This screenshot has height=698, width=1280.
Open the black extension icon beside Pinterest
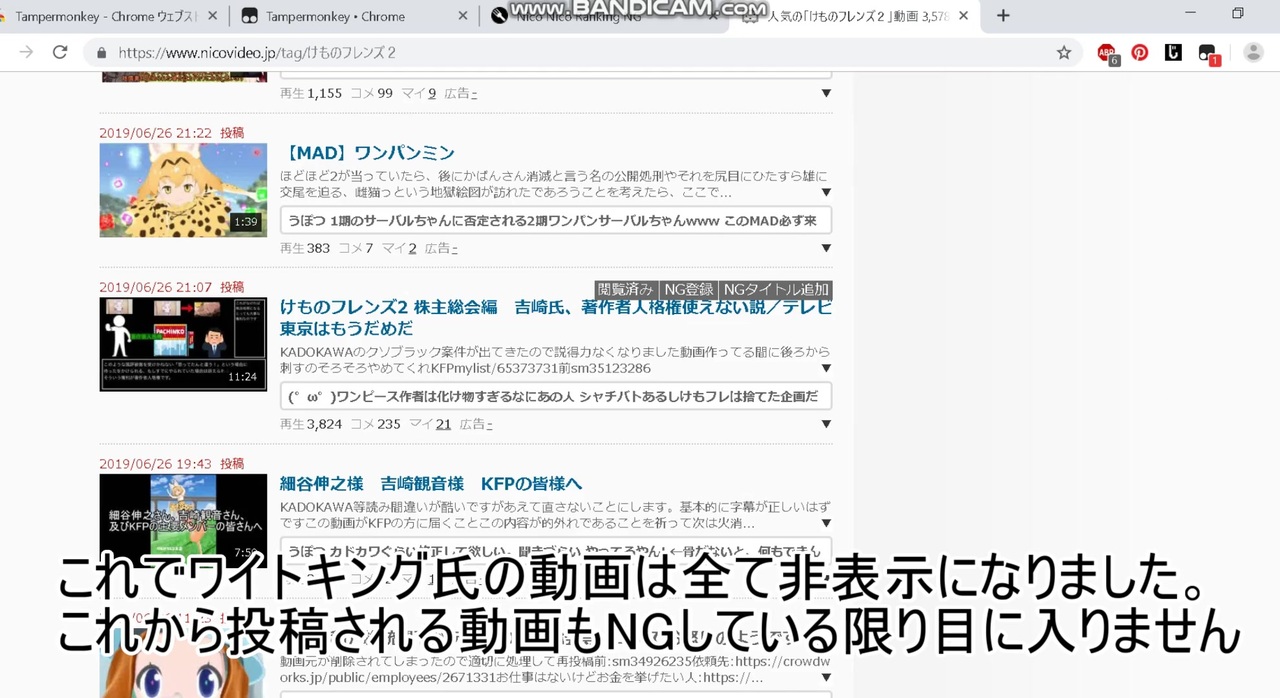coord(1173,53)
